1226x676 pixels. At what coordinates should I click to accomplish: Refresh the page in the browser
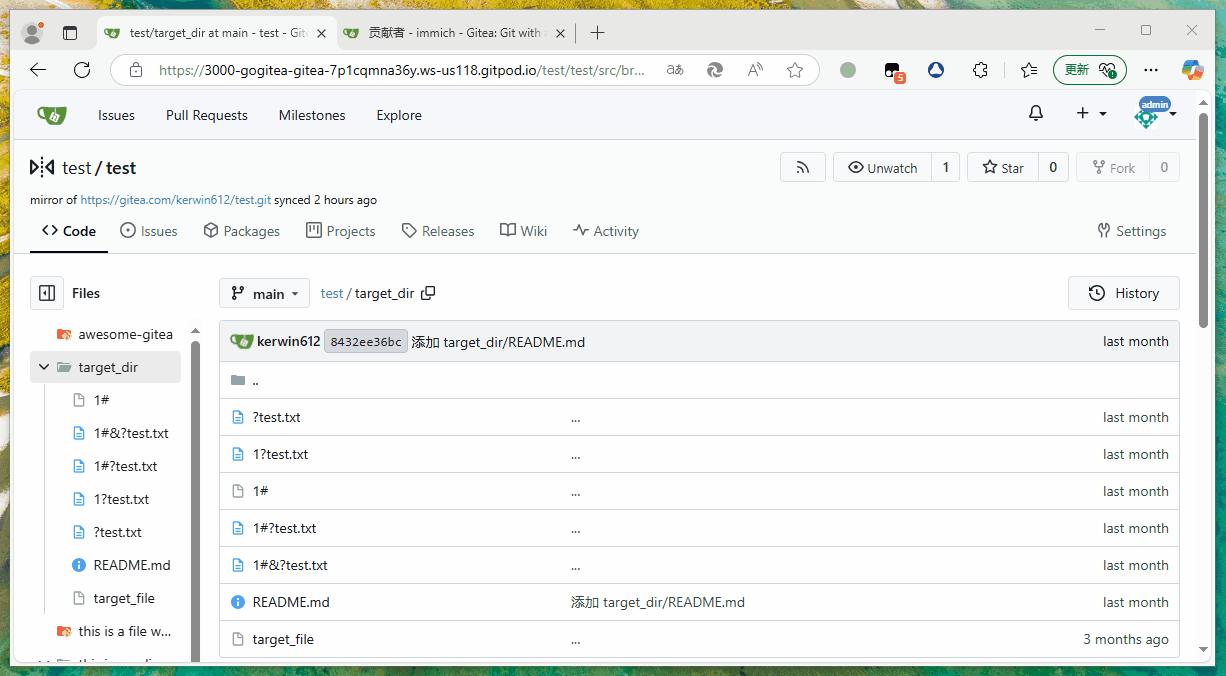(82, 70)
